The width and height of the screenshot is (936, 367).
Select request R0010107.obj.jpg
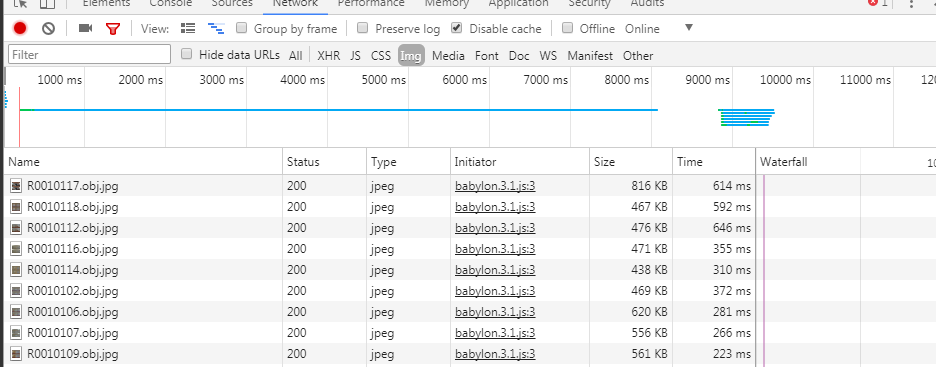coord(73,333)
